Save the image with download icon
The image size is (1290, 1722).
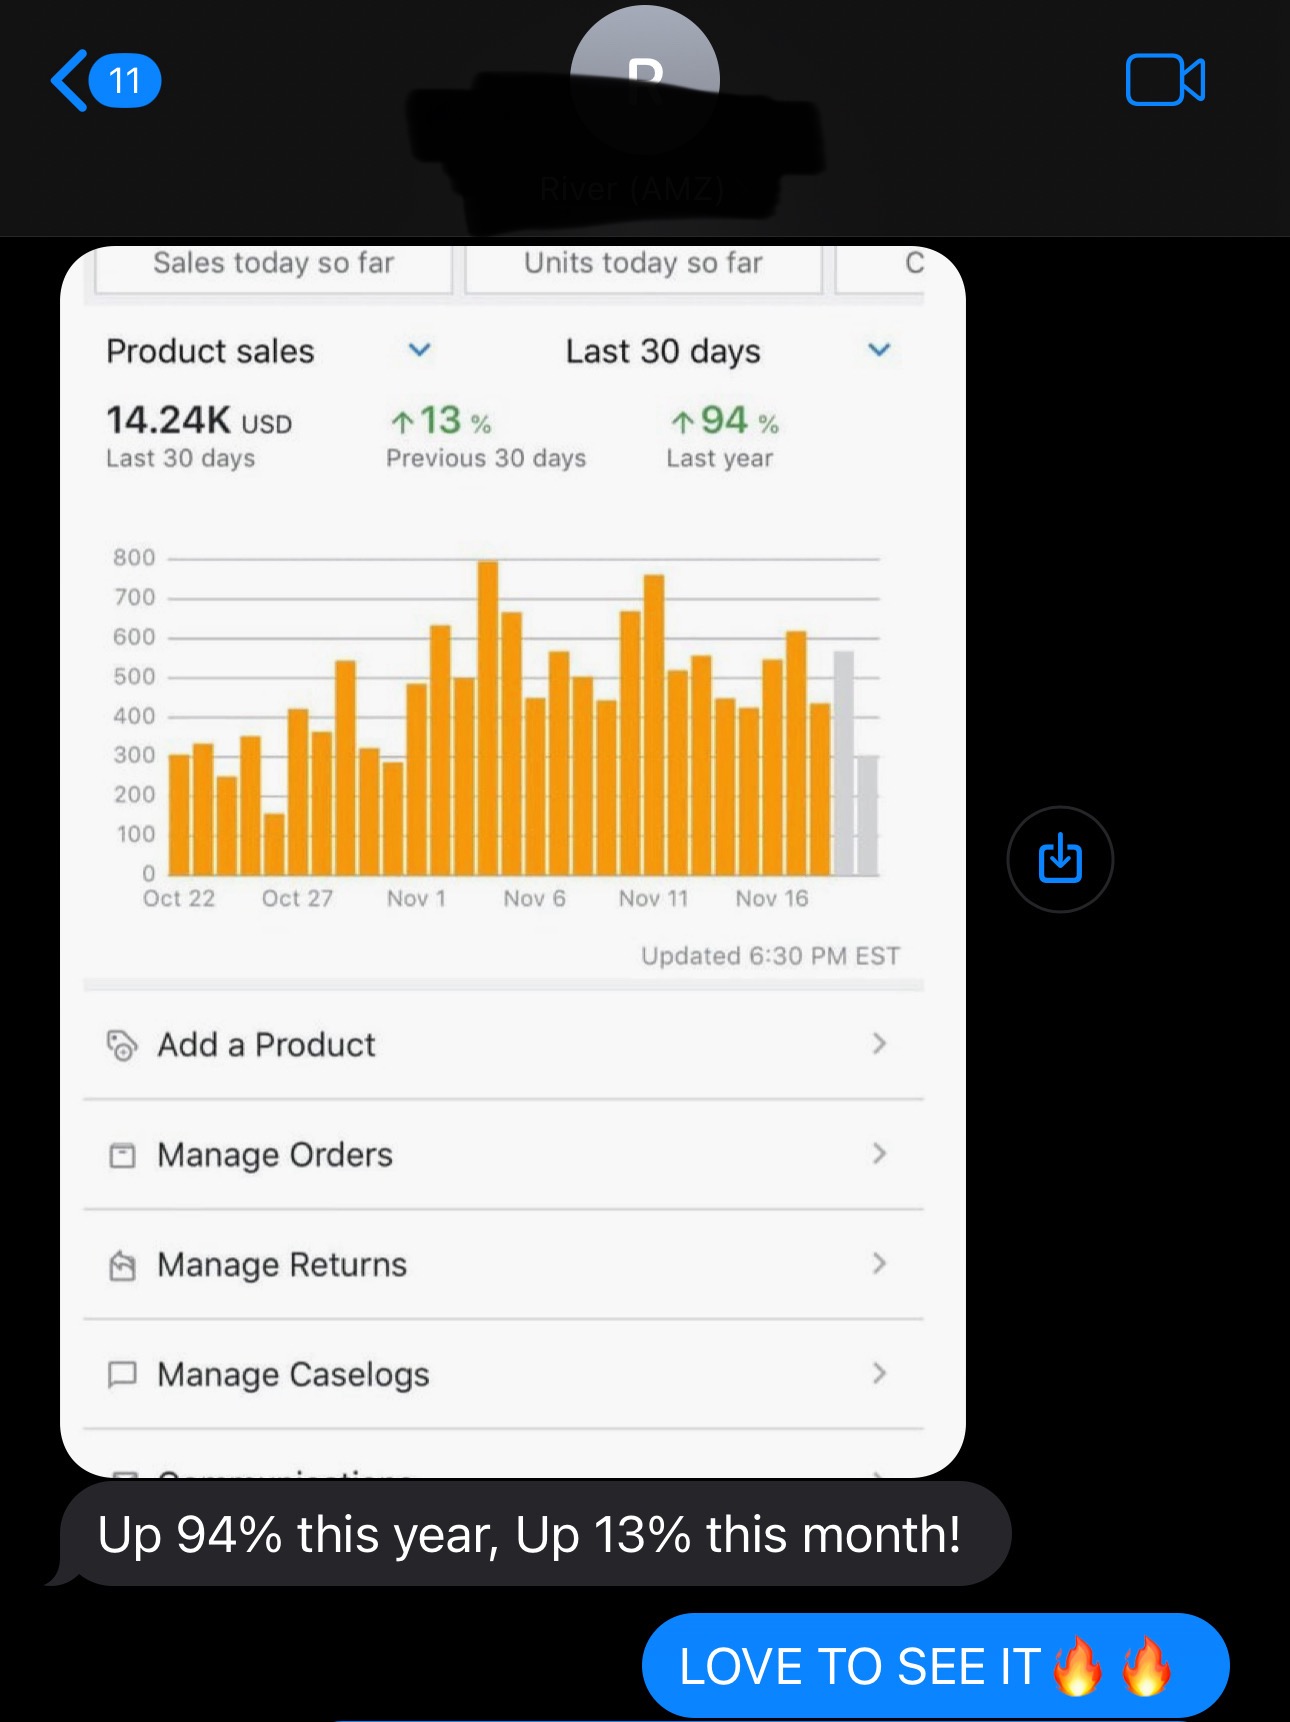coord(1060,859)
